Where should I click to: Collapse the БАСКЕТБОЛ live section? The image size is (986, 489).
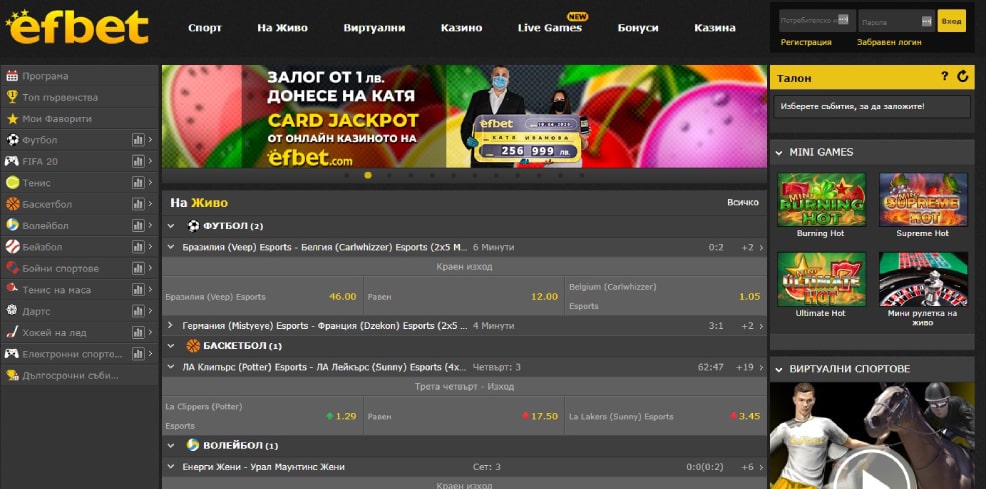(171, 346)
